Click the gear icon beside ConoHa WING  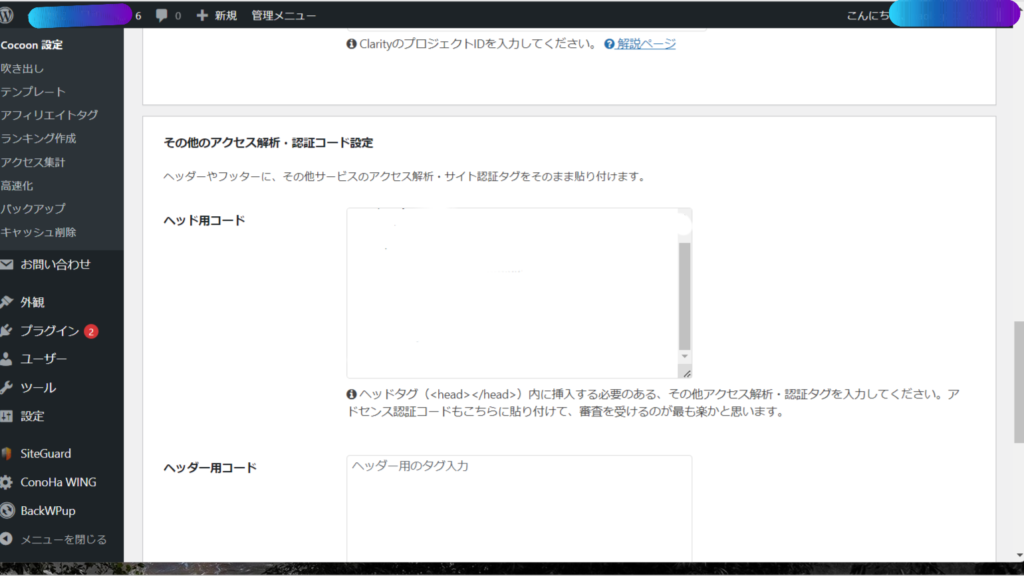coord(7,483)
